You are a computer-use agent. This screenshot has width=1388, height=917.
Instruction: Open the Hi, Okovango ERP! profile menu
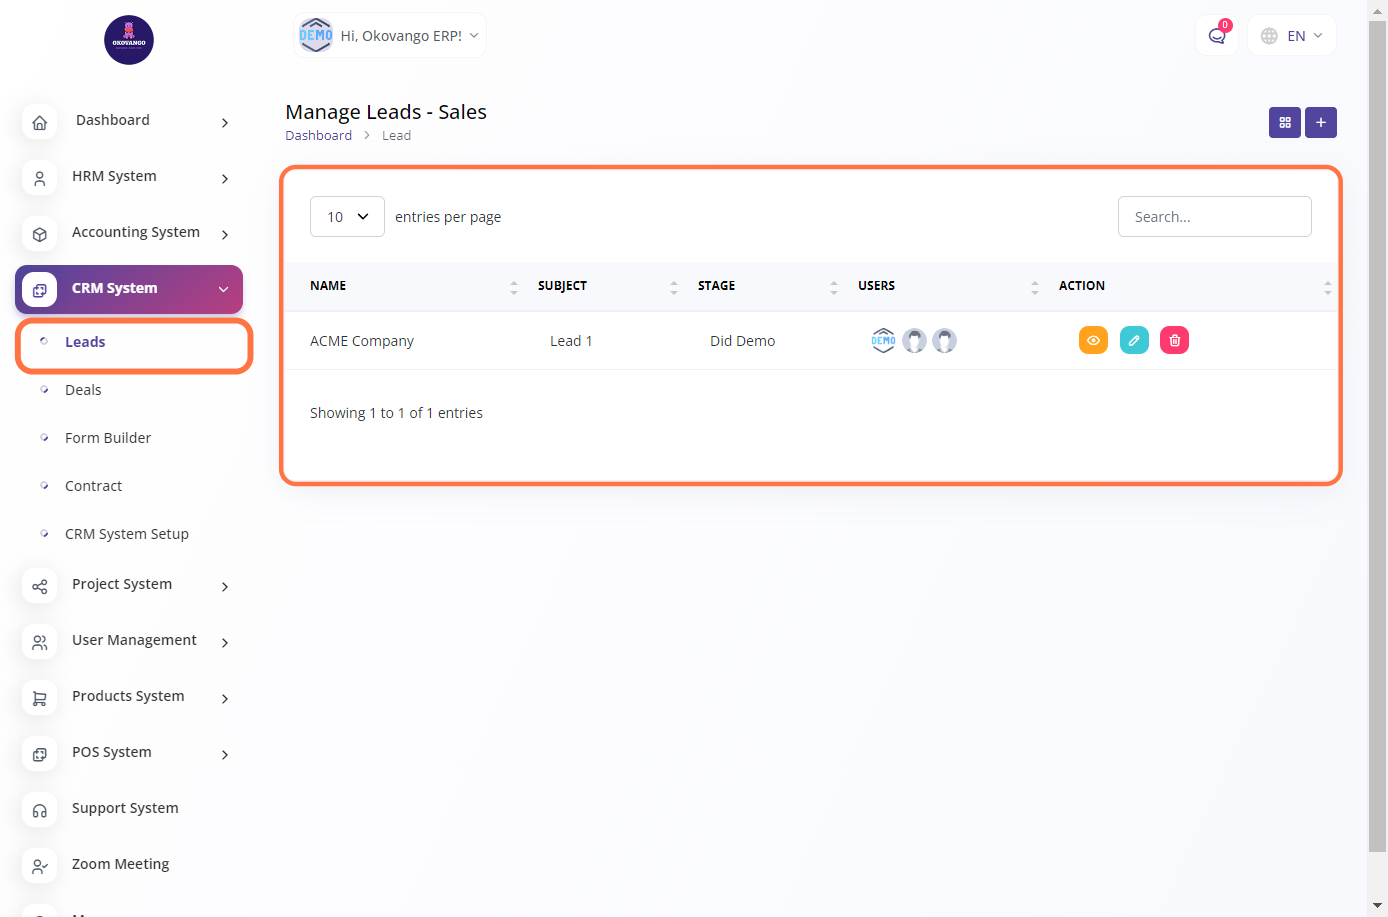coord(390,36)
